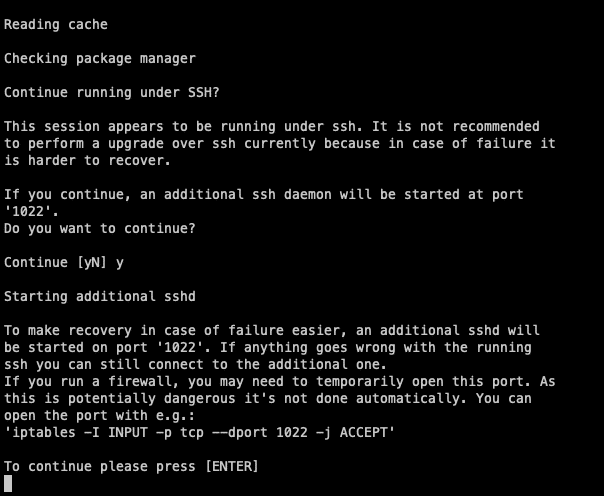Click the 'If you run a firewall' line
The height and width of the screenshot is (496, 604).
point(279,381)
